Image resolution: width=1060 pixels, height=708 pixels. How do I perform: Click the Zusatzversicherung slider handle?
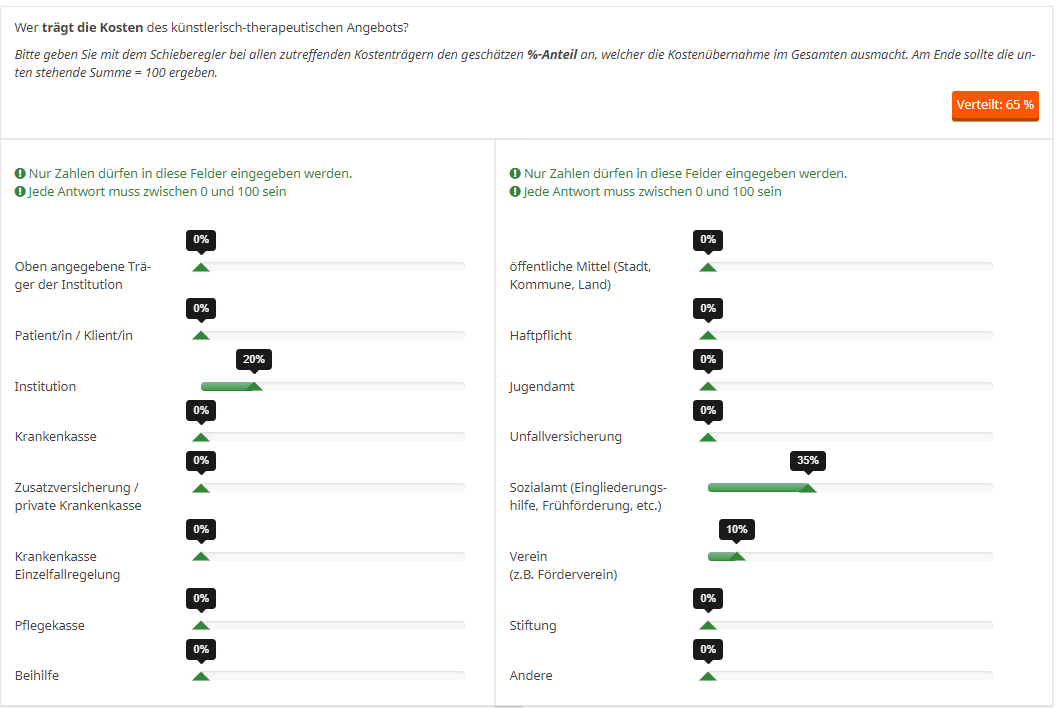201,488
